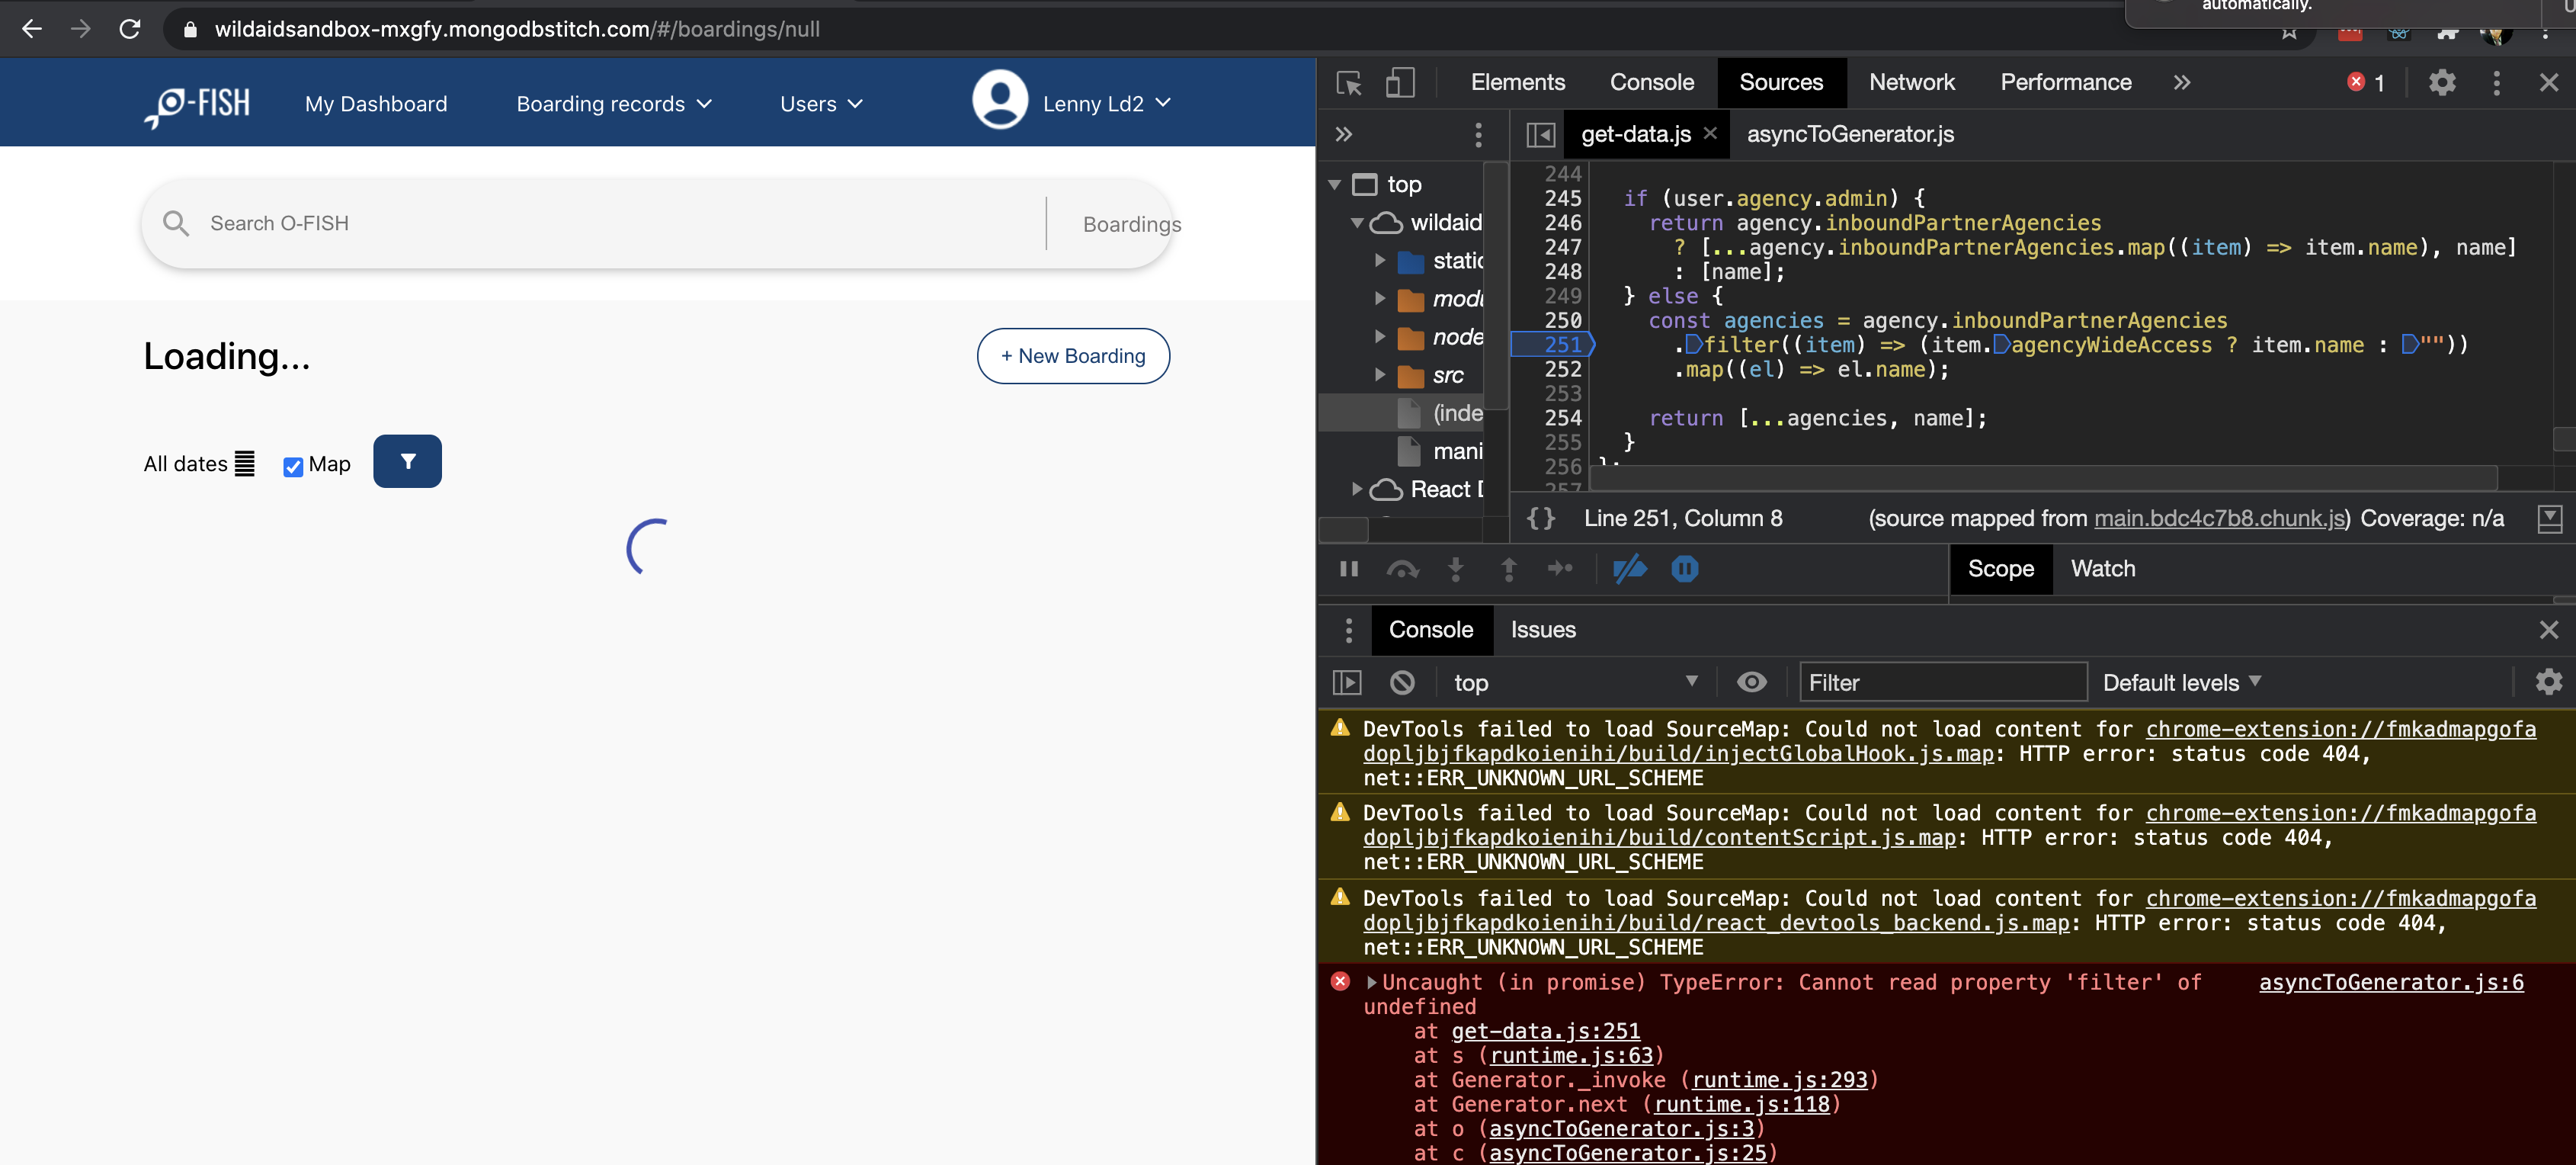
Task: Click the blue filter funnel button
Action: tap(407, 461)
